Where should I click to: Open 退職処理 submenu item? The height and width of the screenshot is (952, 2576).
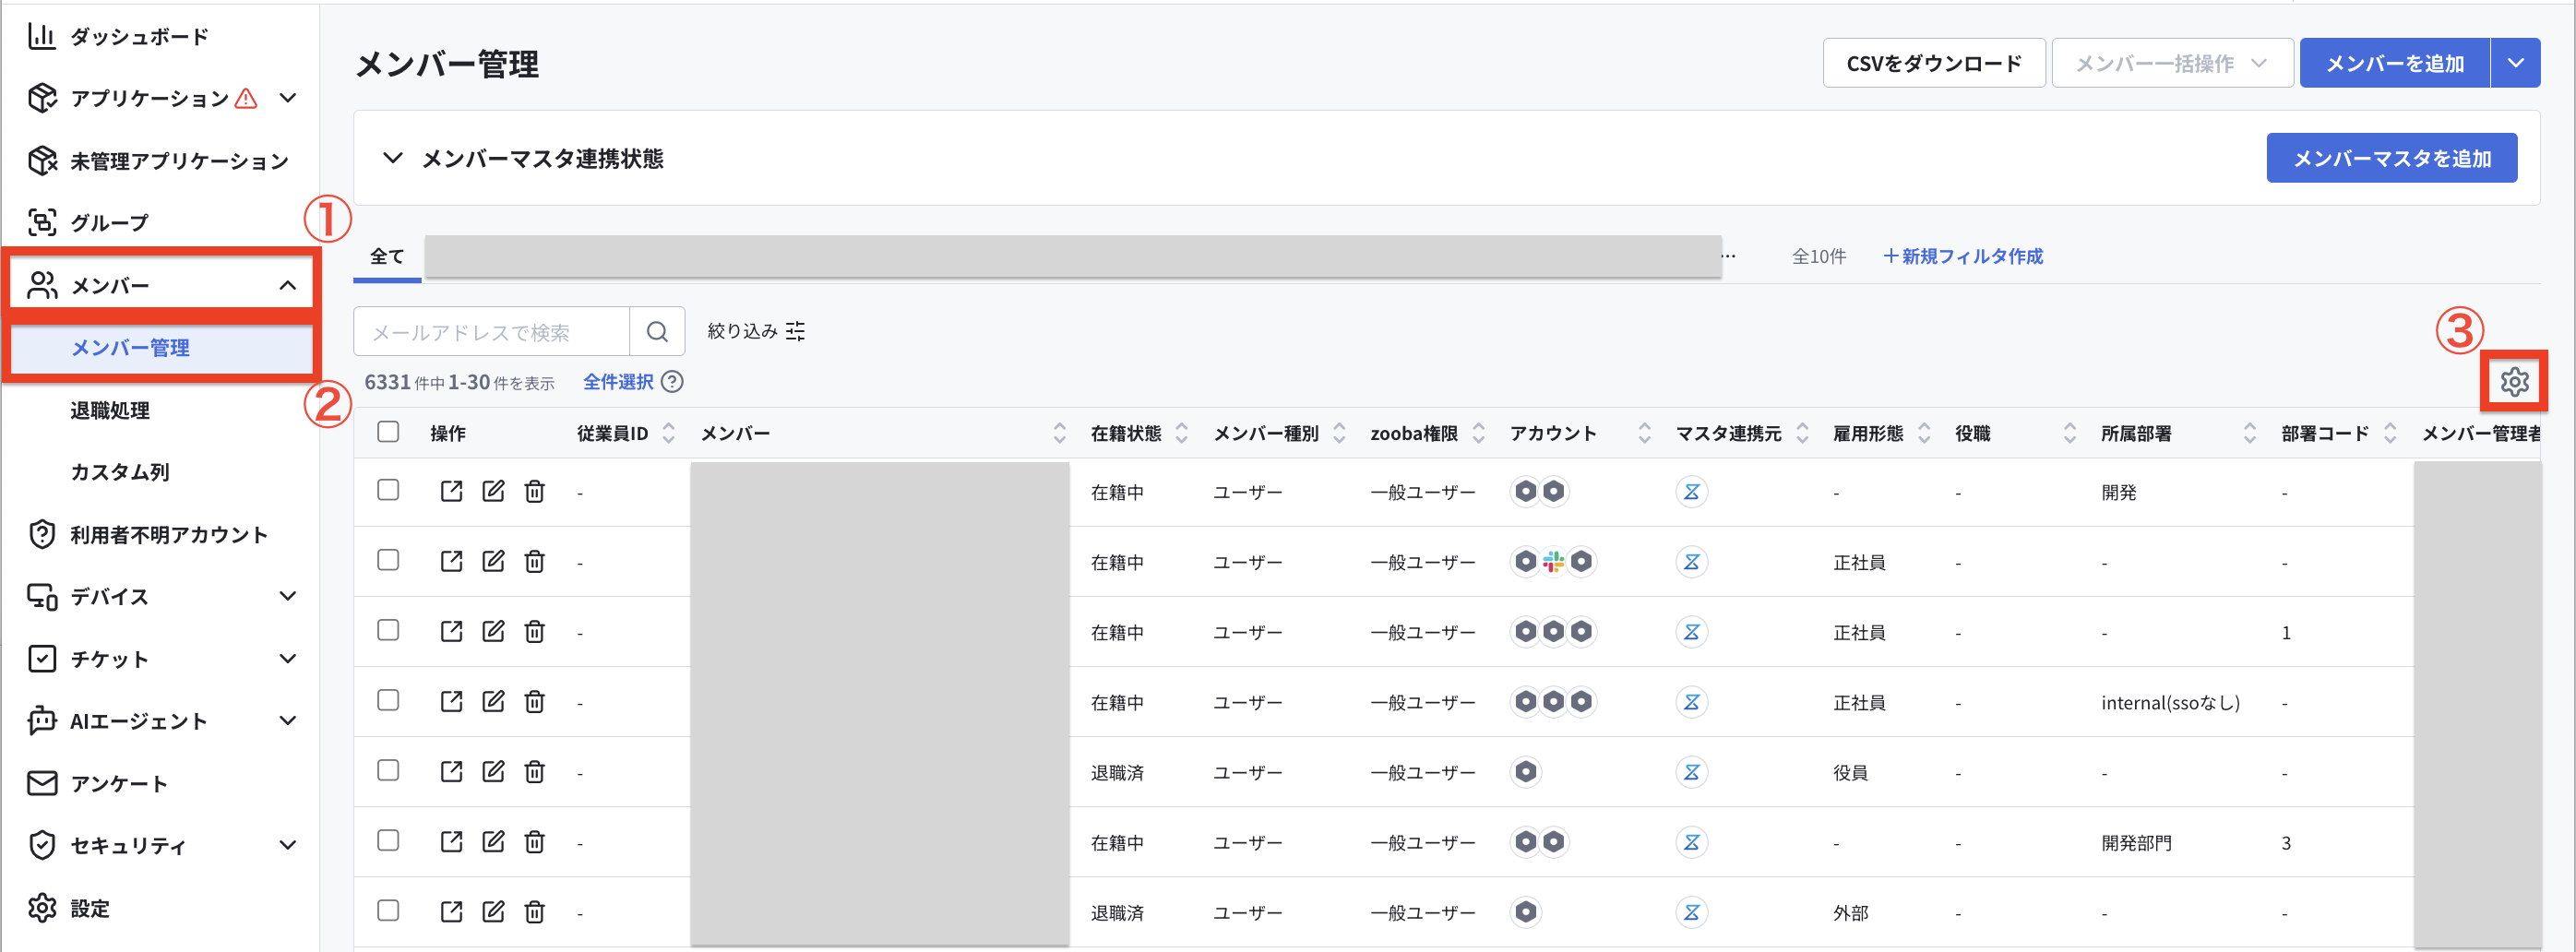click(x=110, y=410)
